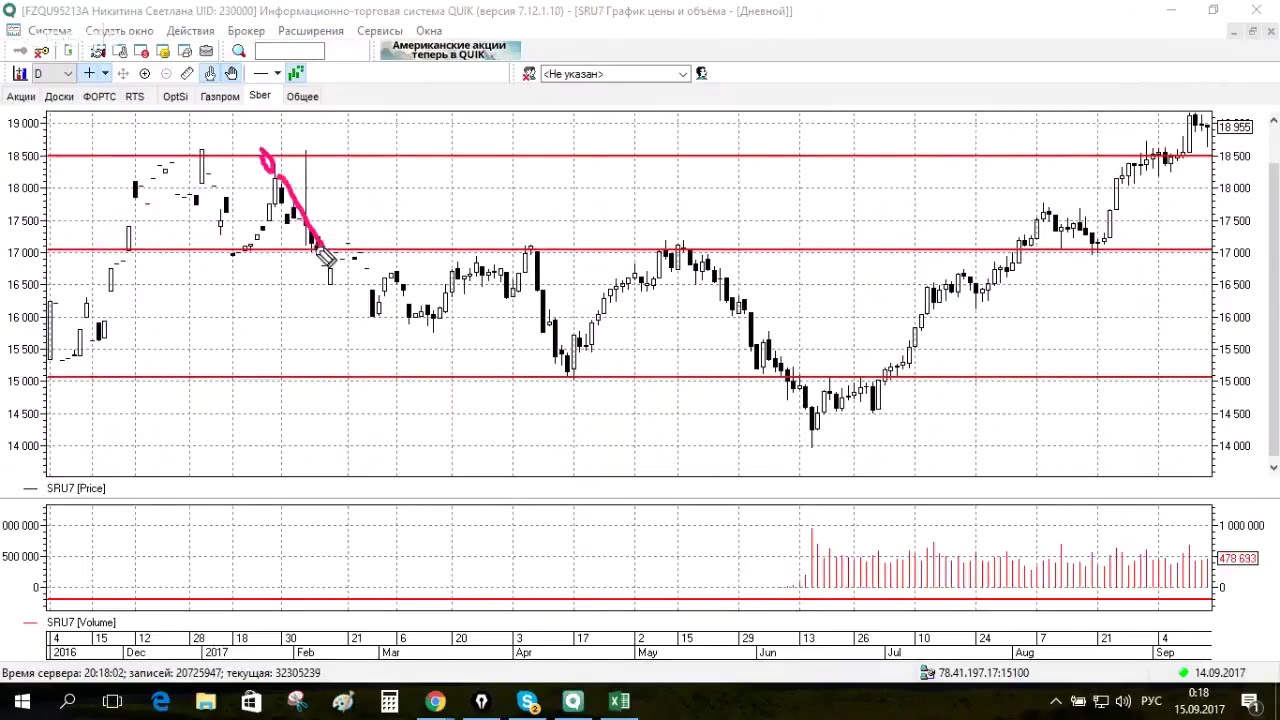This screenshot has height=720, width=1280.
Task: Click the toolbar search input field
Action: coord(290,51)
